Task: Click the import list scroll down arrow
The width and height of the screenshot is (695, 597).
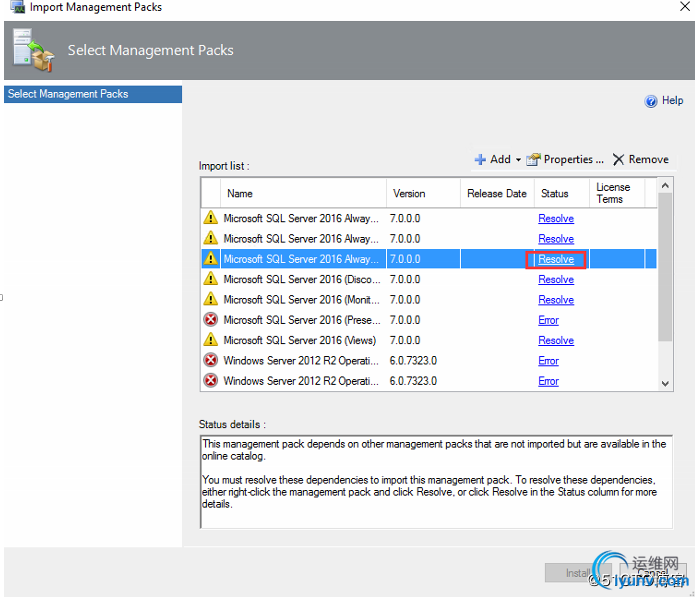Action: tap(666, 383)
